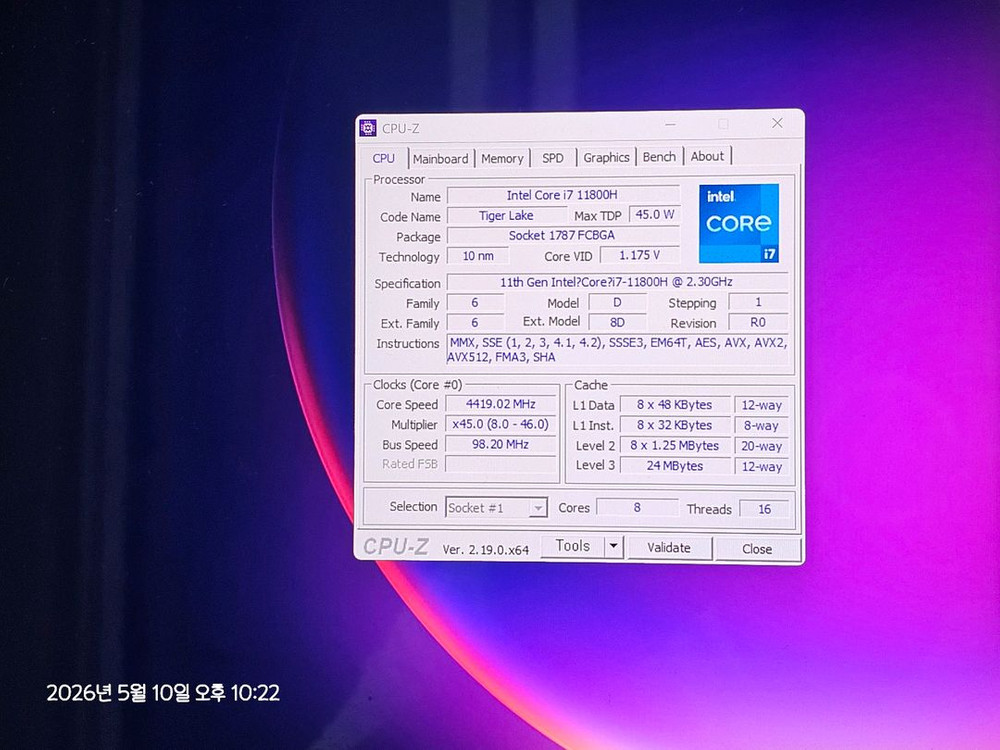This screenshot has width=1000, height=750.
Task: Minimize the CPU-Z window
Action: point(670,125)
